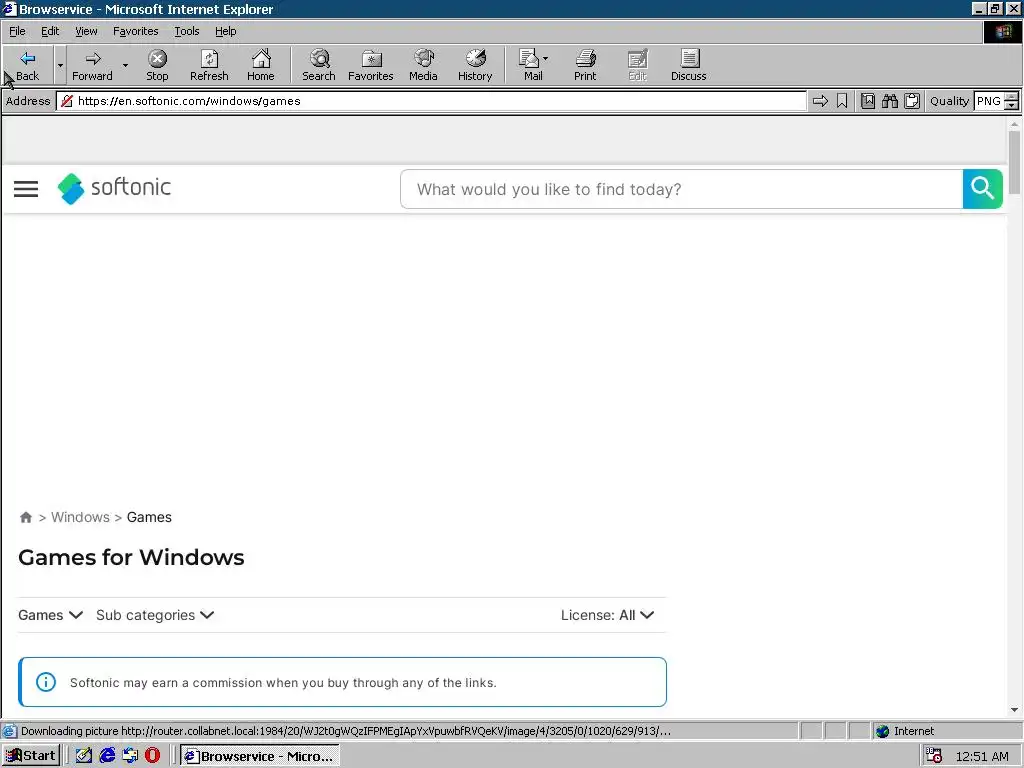Click the home breadcrumb icon
The image size is (1024, 768).
[25, 517]
